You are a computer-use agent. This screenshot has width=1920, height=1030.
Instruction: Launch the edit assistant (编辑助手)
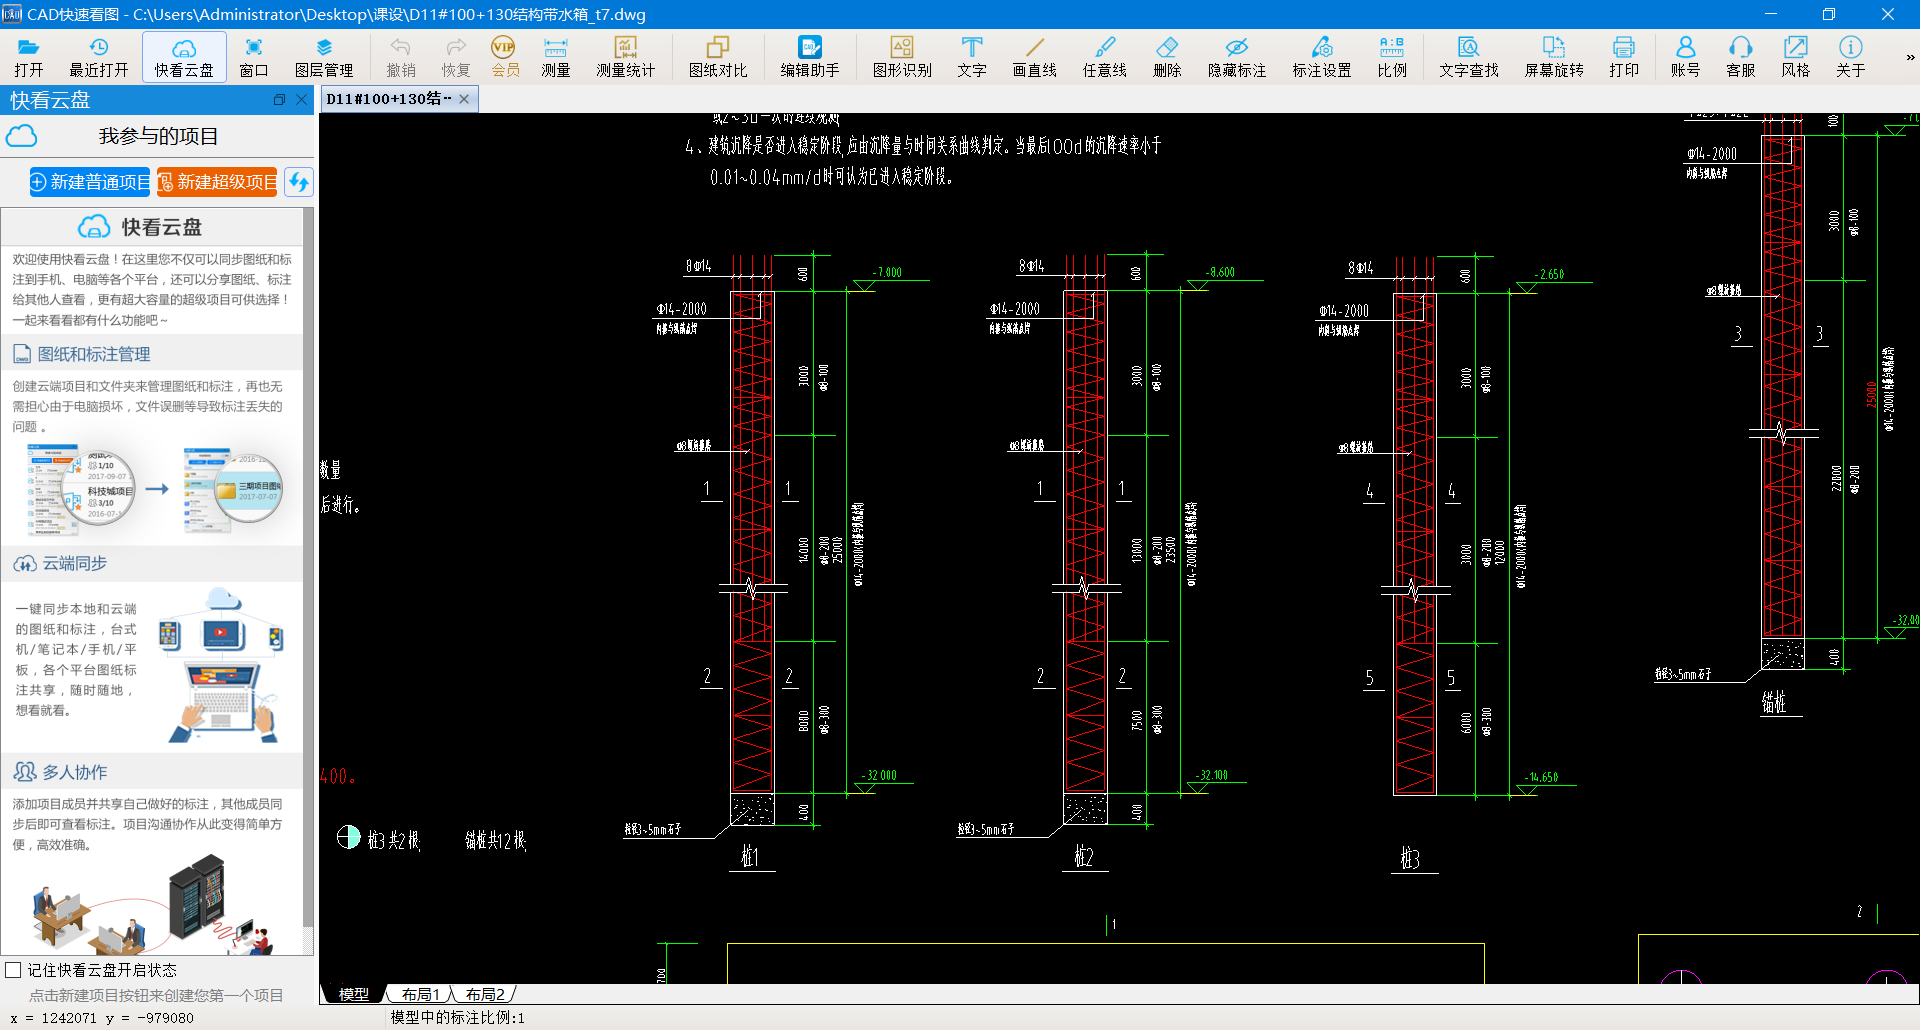810,57
